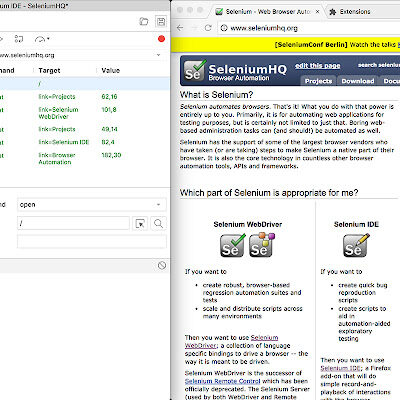The image size is (400, 400).
Task: Follow the 'Selenium IDE' text link
Action: [x=341, y=368]
